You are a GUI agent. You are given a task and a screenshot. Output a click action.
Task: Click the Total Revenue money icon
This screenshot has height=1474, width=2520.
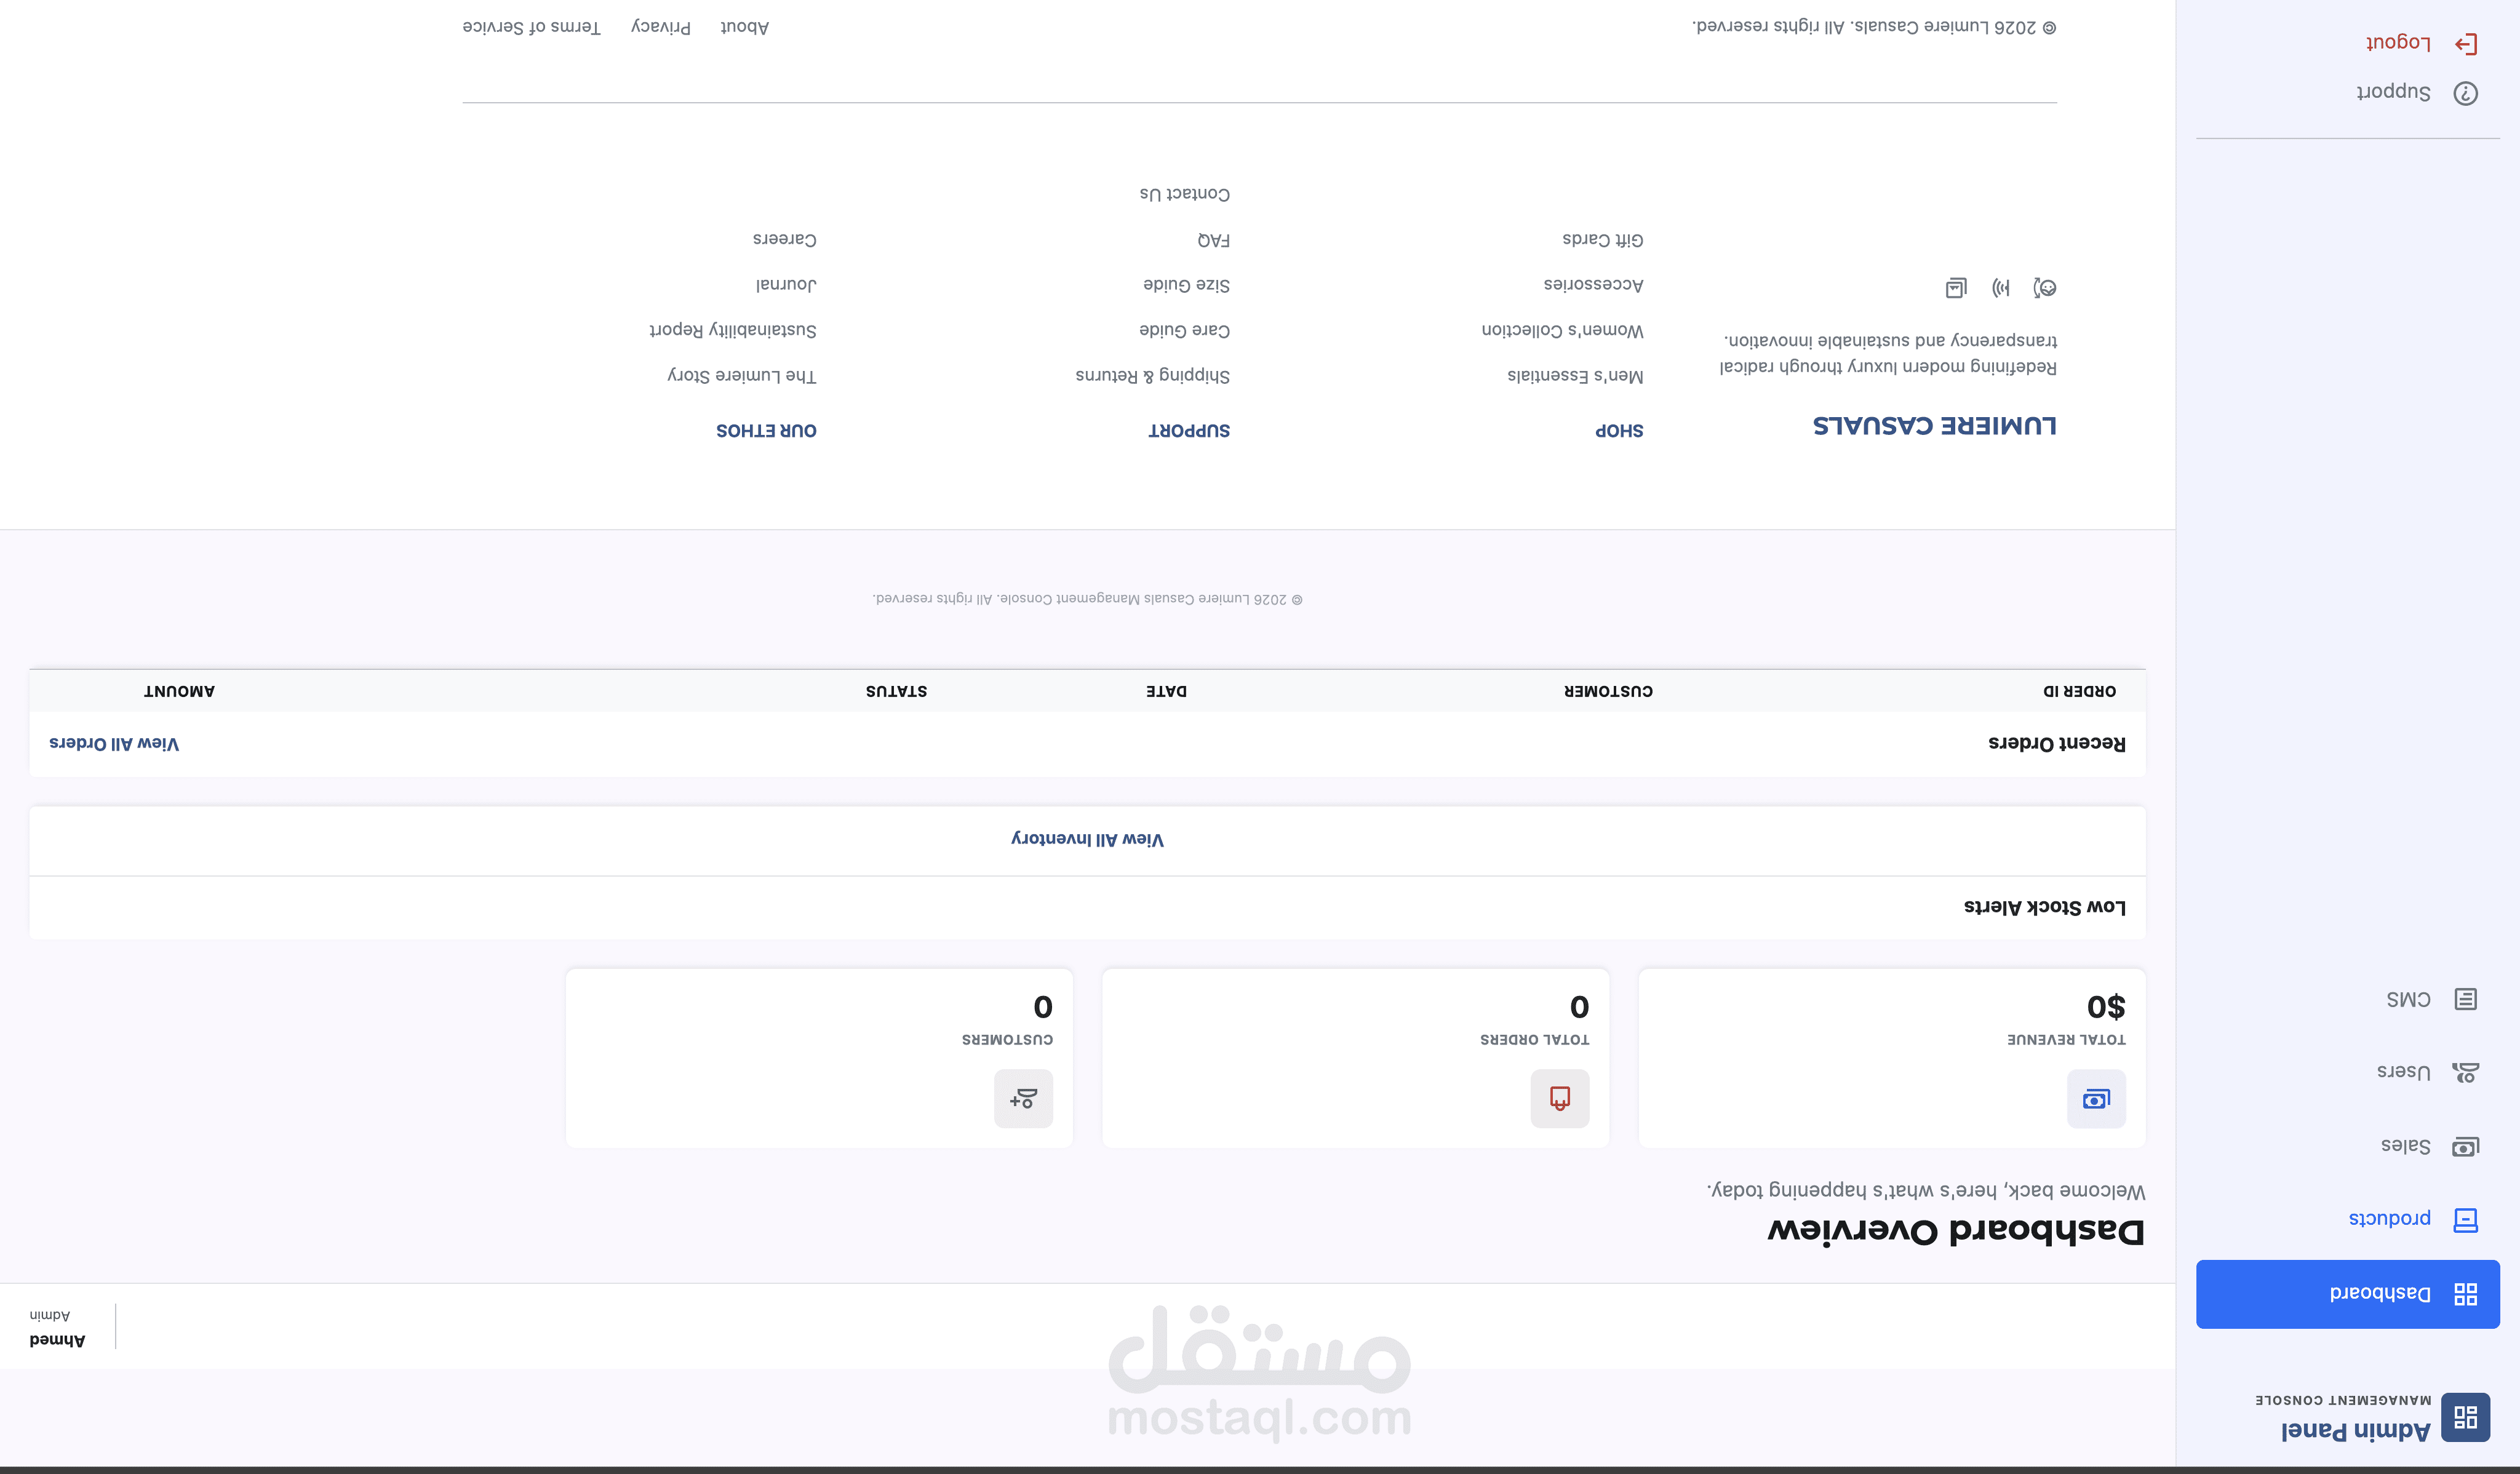pos(2096,1099)
